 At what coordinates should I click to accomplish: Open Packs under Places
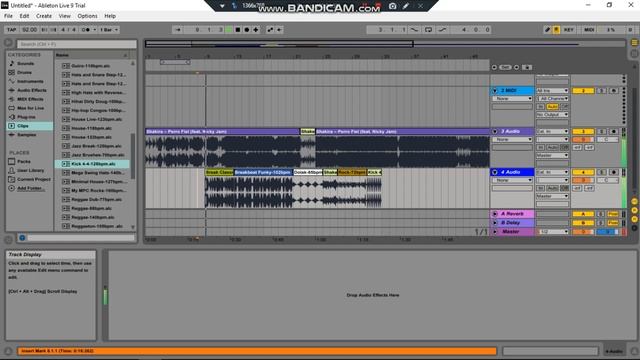pyautogui.click(x=24, y=162)
